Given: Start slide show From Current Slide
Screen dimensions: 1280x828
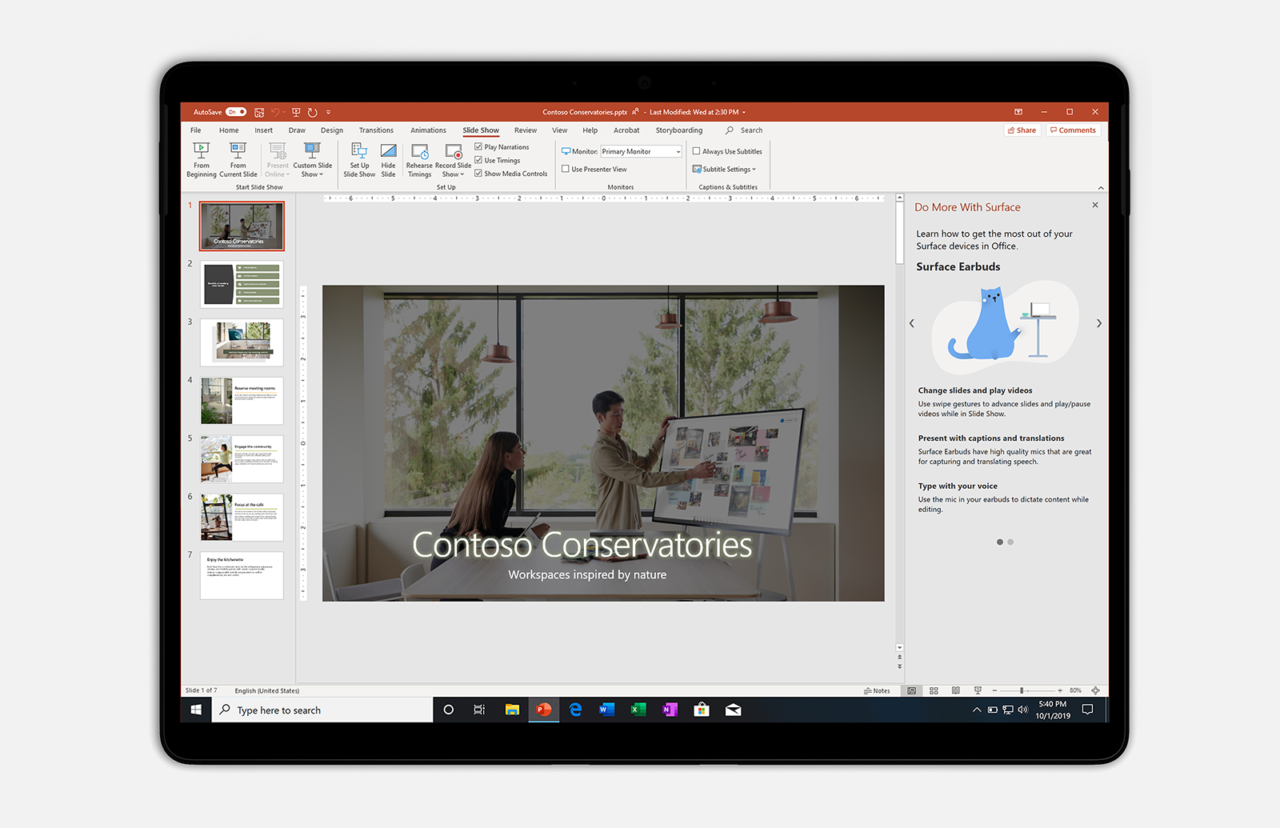Looking at the screenshot, I should pyautogui.click(x=238, y=159).
